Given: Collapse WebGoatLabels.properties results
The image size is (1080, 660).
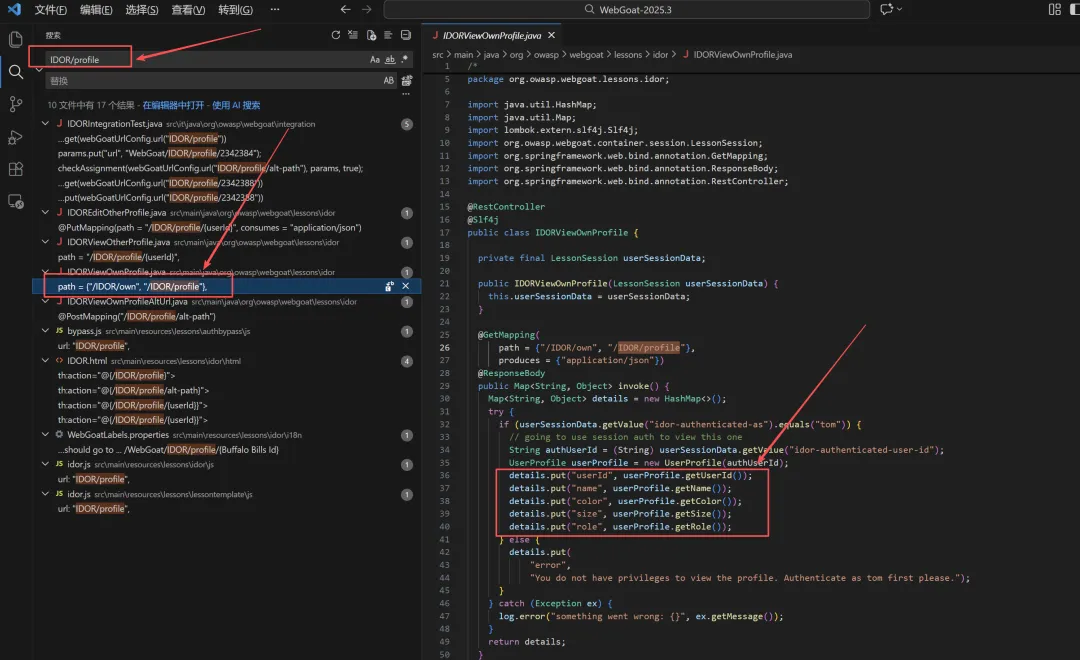Looking at the screenshot, I should point(45,435).
